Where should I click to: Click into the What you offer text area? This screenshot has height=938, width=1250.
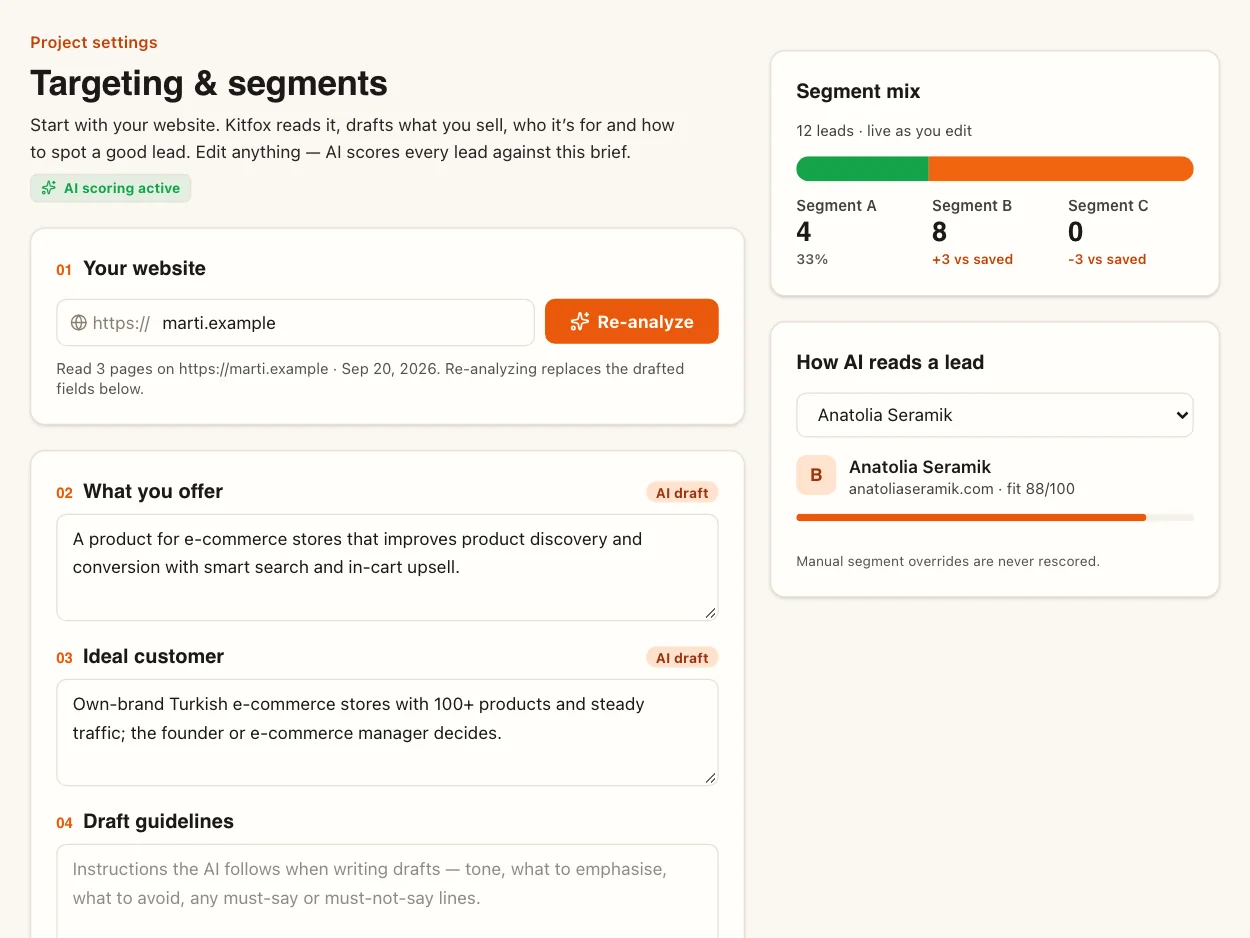coord(387,567)
